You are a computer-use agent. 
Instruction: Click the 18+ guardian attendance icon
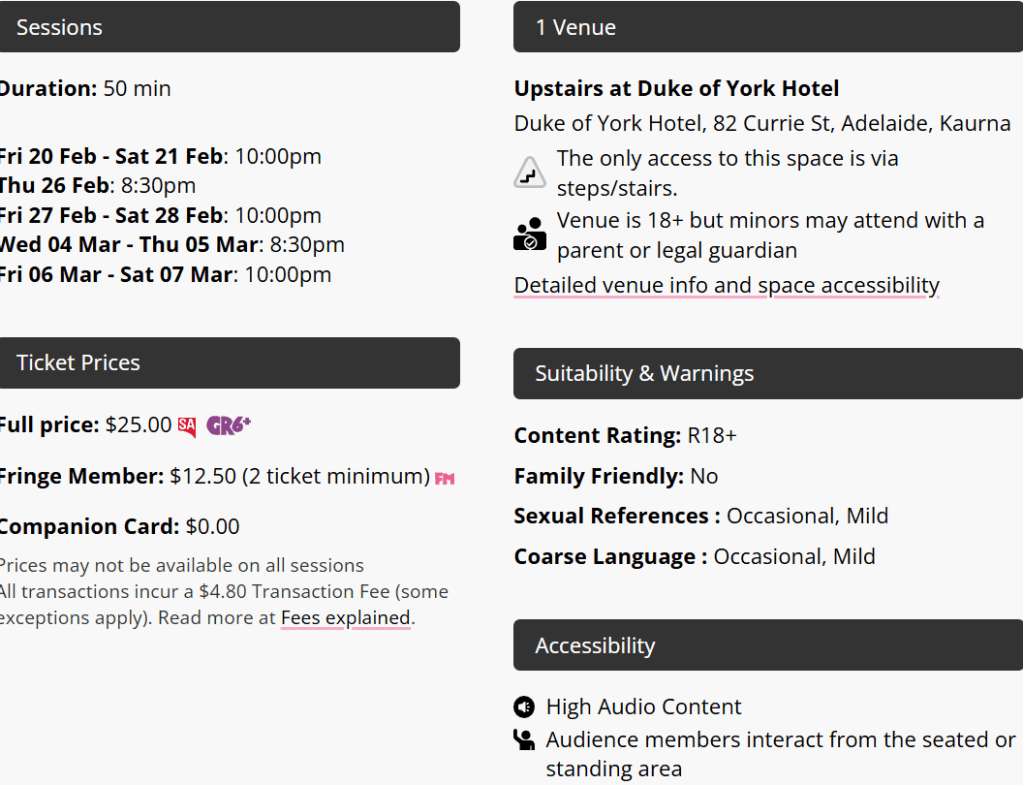528,234
